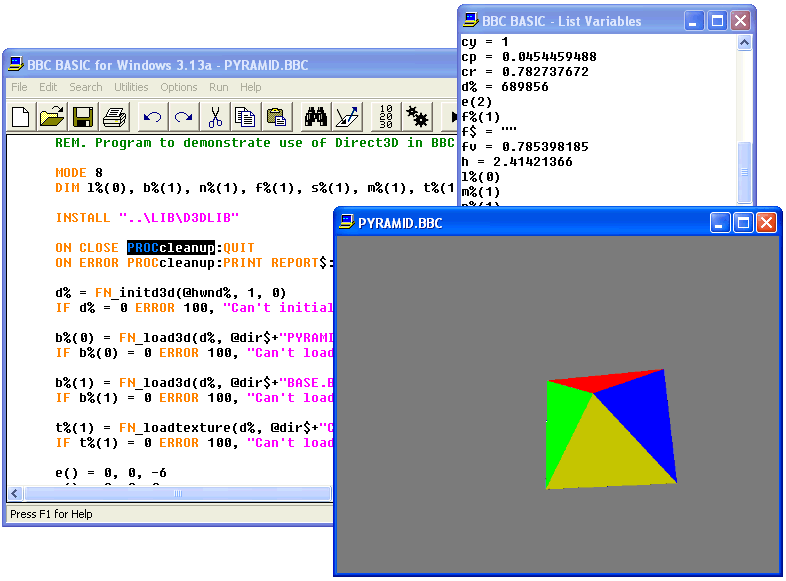This screenshot has width=786, height=581.
Task: Print the program with the printer icon
Action: click(114, 117)
